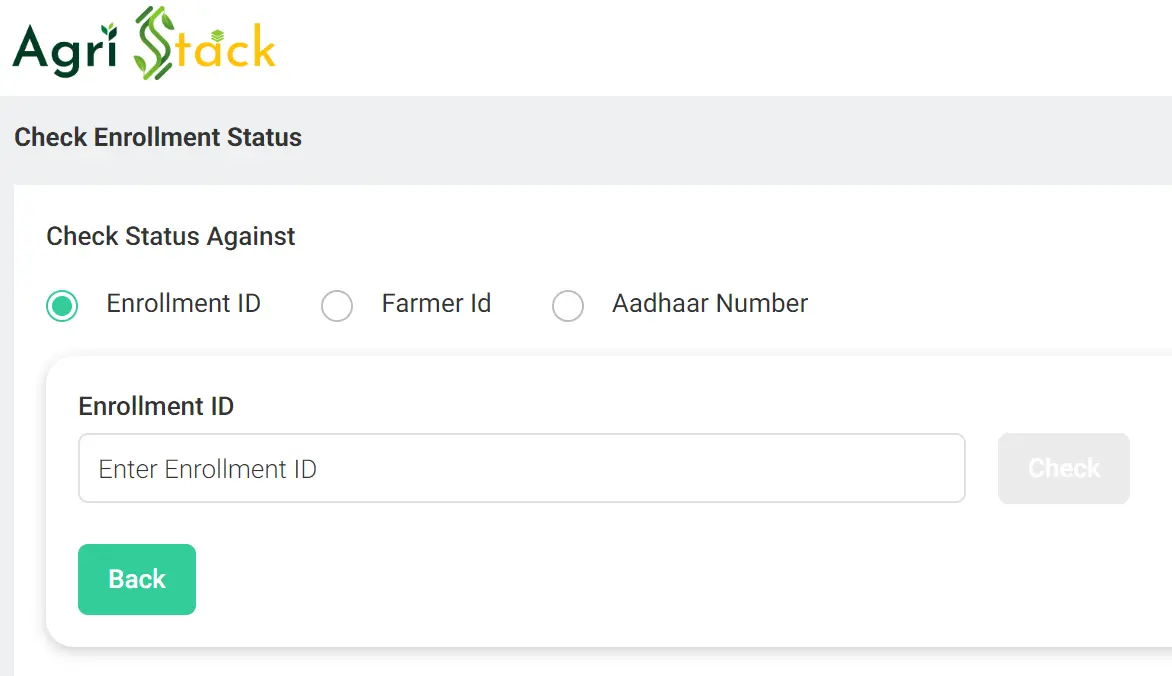Click the Farmer Id label text
This screenshot has width=1172, height=676.
point(436,304)
